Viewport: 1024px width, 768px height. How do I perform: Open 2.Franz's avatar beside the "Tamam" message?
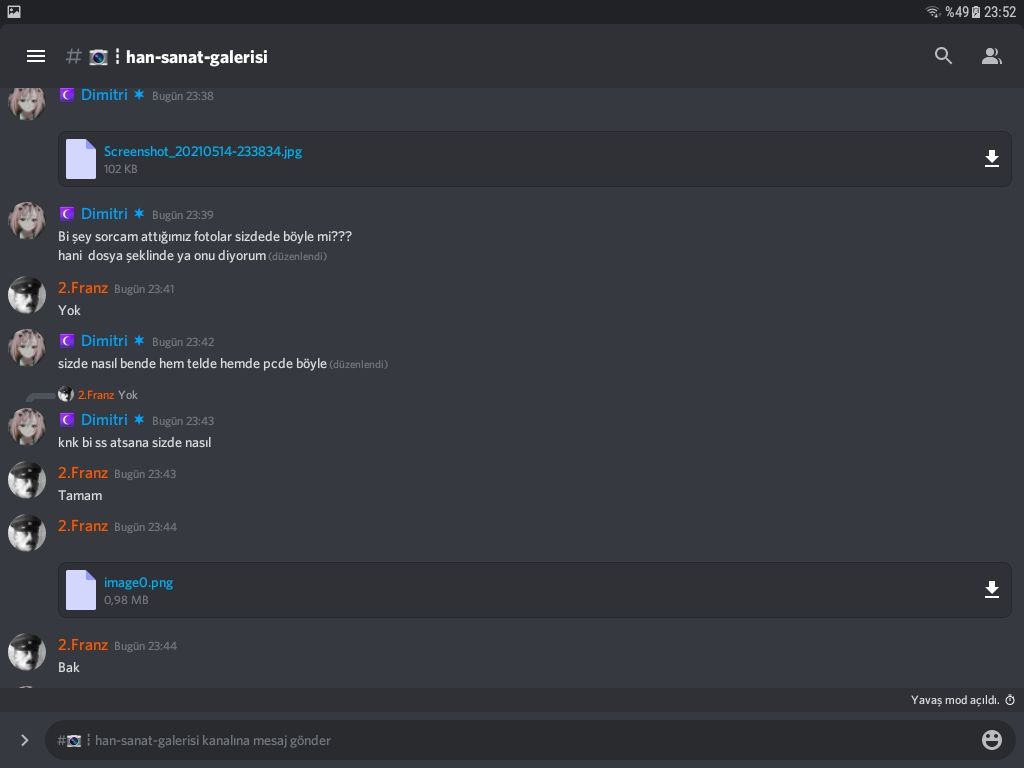pos(27,480)
